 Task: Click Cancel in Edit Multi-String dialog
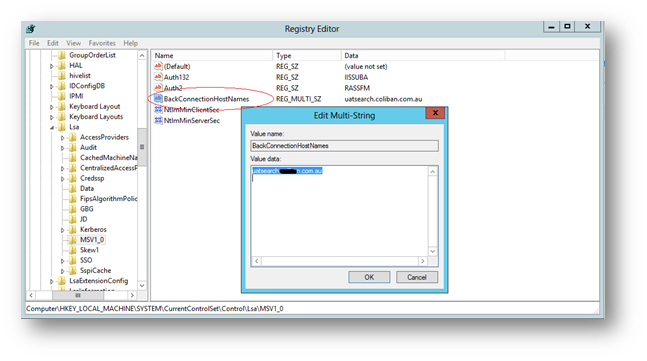[x=417, y=277]
